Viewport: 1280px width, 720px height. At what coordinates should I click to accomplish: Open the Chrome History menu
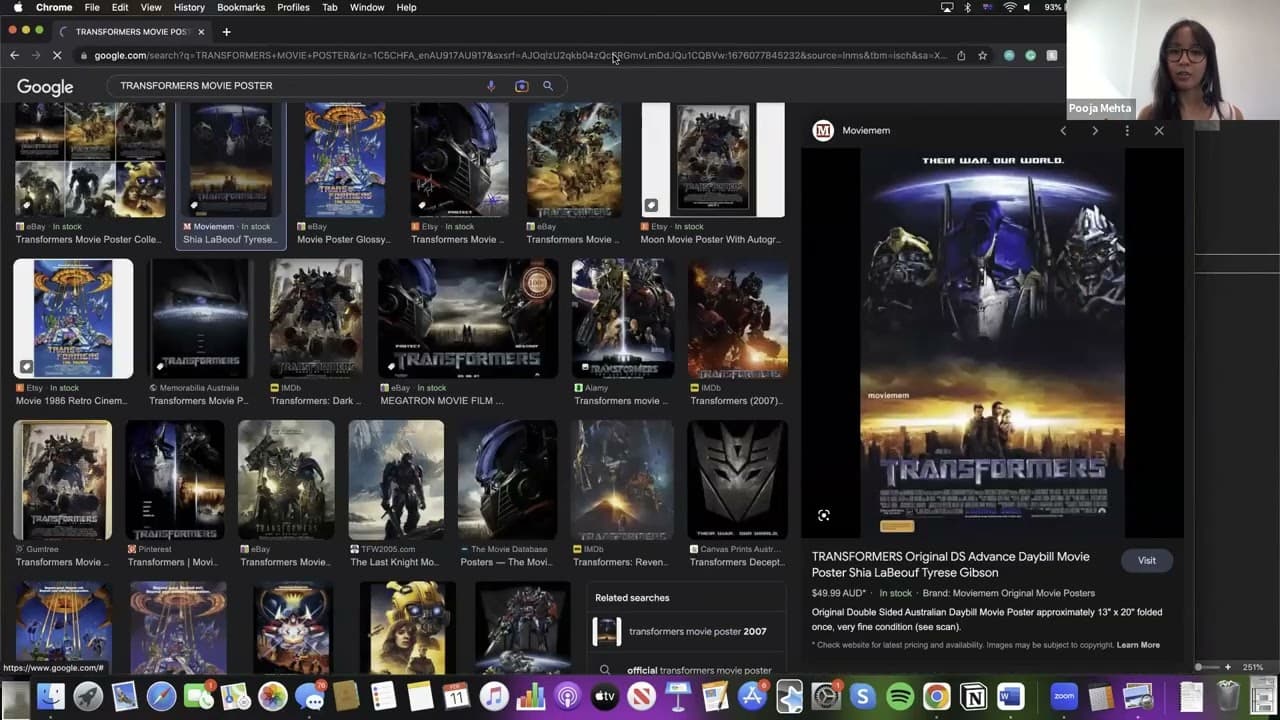[189, 7]
